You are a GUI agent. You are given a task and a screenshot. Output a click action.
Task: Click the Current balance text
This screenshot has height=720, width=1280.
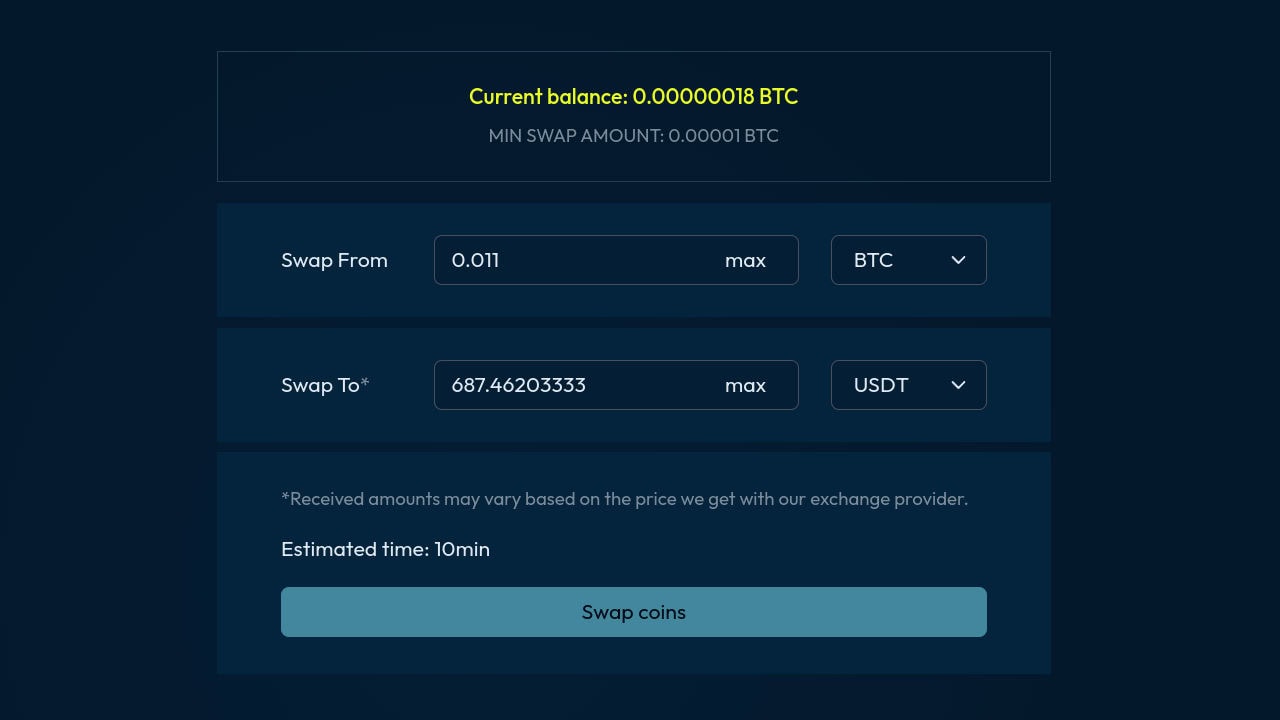point(634,97)
